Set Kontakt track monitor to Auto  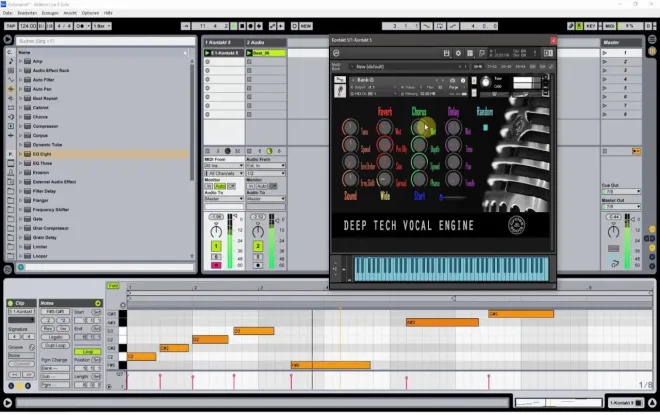[x=220, y=186]
